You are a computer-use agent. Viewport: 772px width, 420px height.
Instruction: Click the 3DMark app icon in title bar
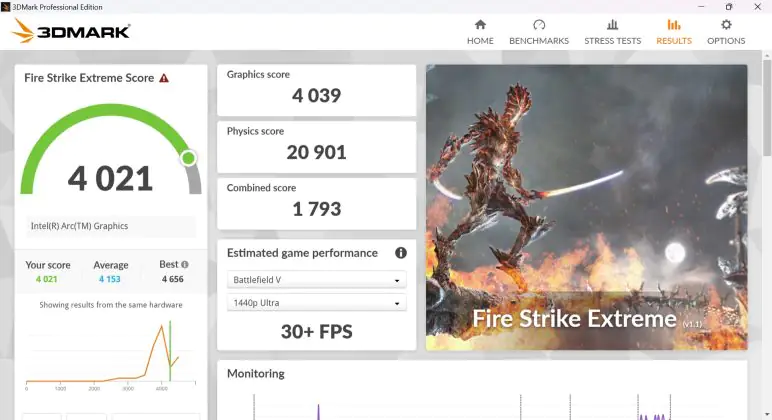[5, 7]
